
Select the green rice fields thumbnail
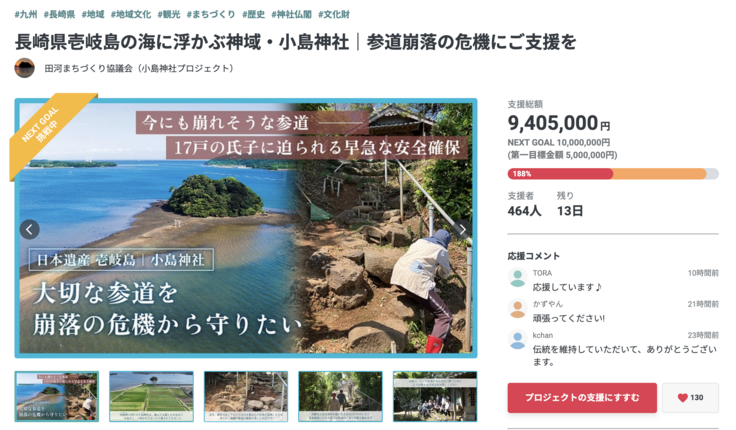pyautogui.click(x=152, y=397)
